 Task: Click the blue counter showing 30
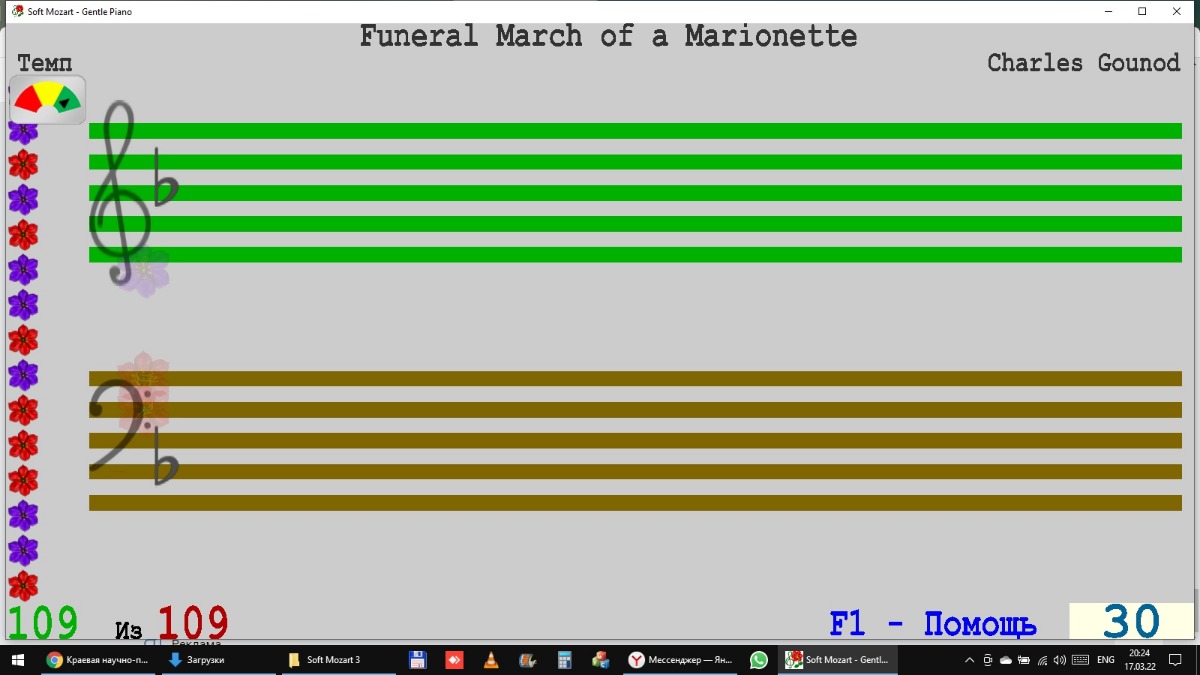click(1131, 622)
